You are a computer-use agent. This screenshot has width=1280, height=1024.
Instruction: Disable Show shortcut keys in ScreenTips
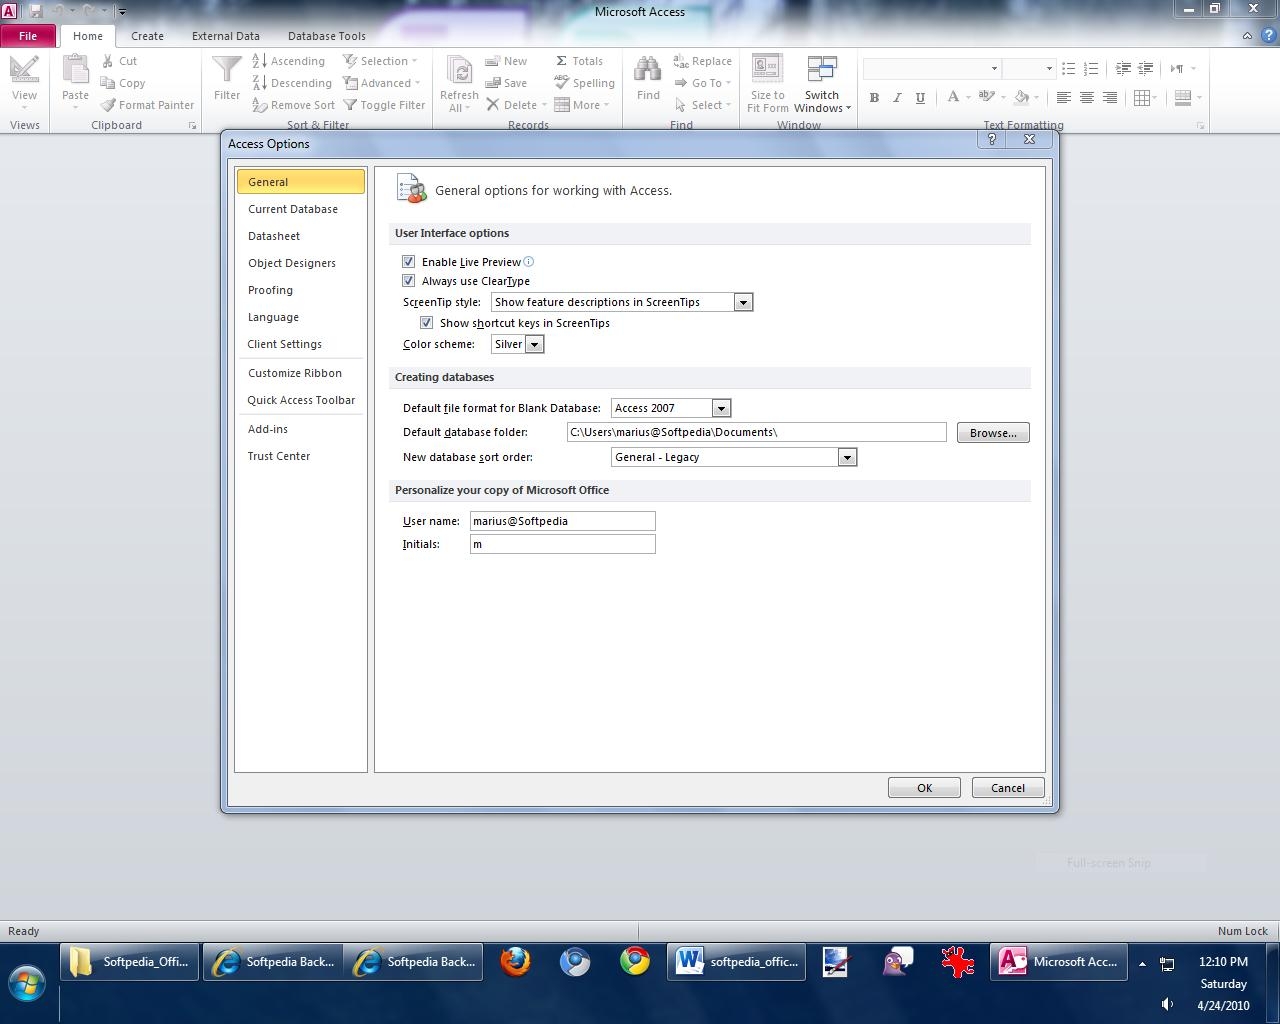point(426,323)
